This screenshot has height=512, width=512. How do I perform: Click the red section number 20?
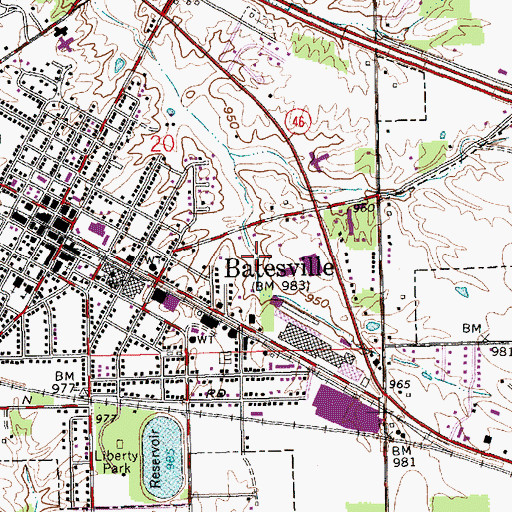[x=162, y=144]
